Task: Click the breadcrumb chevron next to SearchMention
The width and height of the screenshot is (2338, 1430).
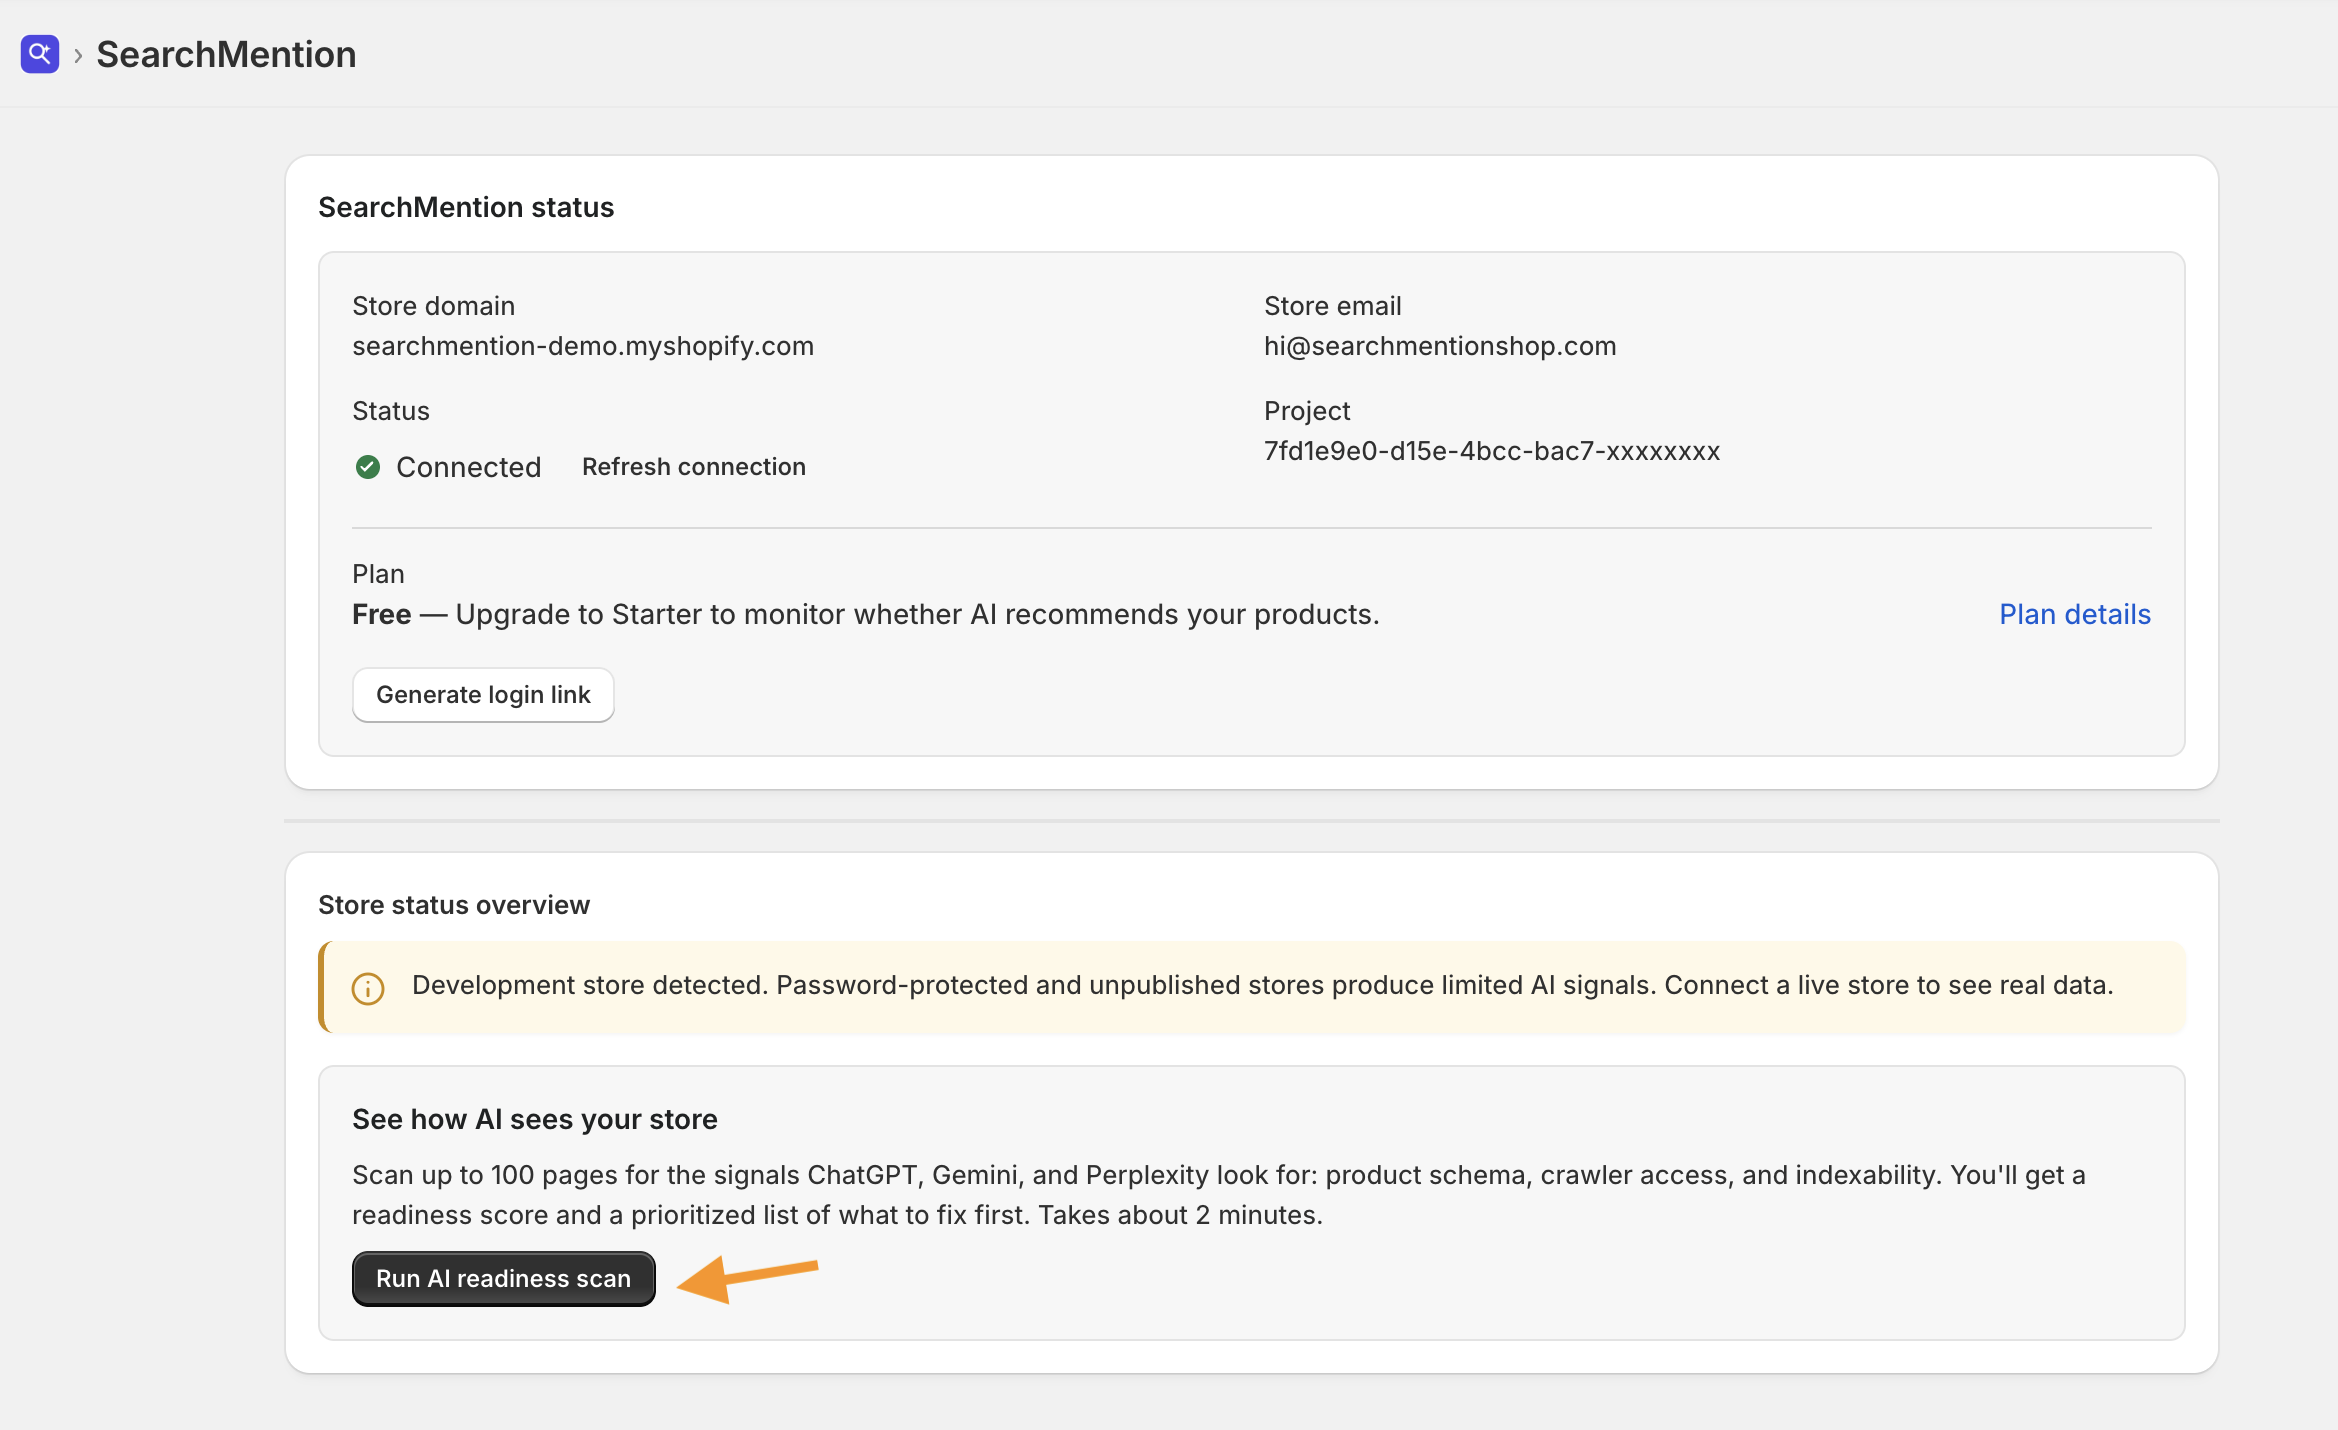Action: (78, 55)
